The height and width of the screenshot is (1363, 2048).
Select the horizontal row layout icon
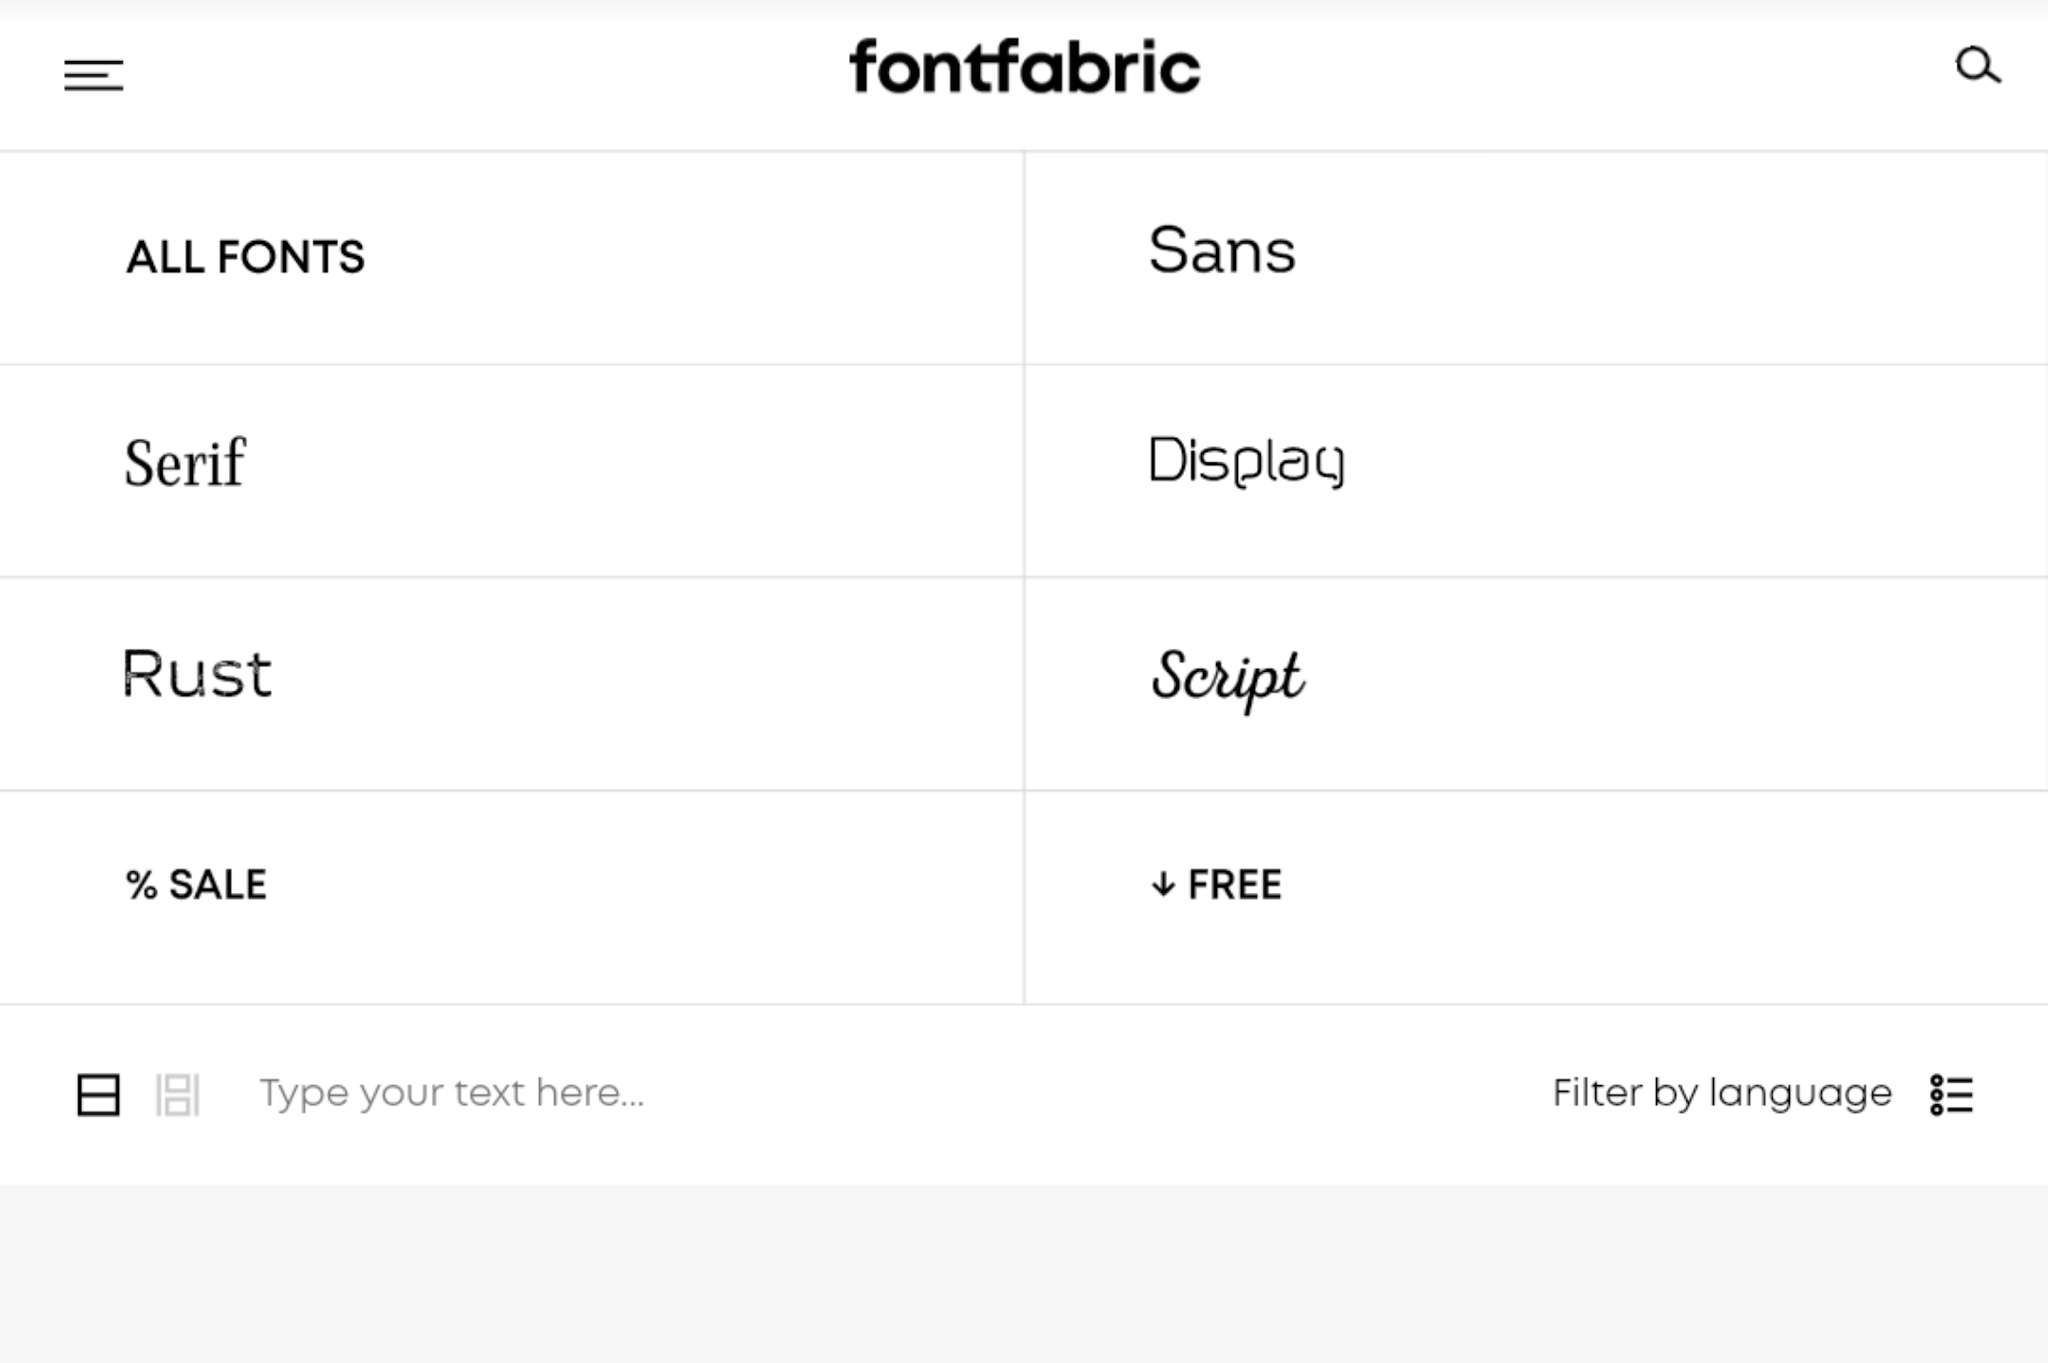click(99, 1094)
